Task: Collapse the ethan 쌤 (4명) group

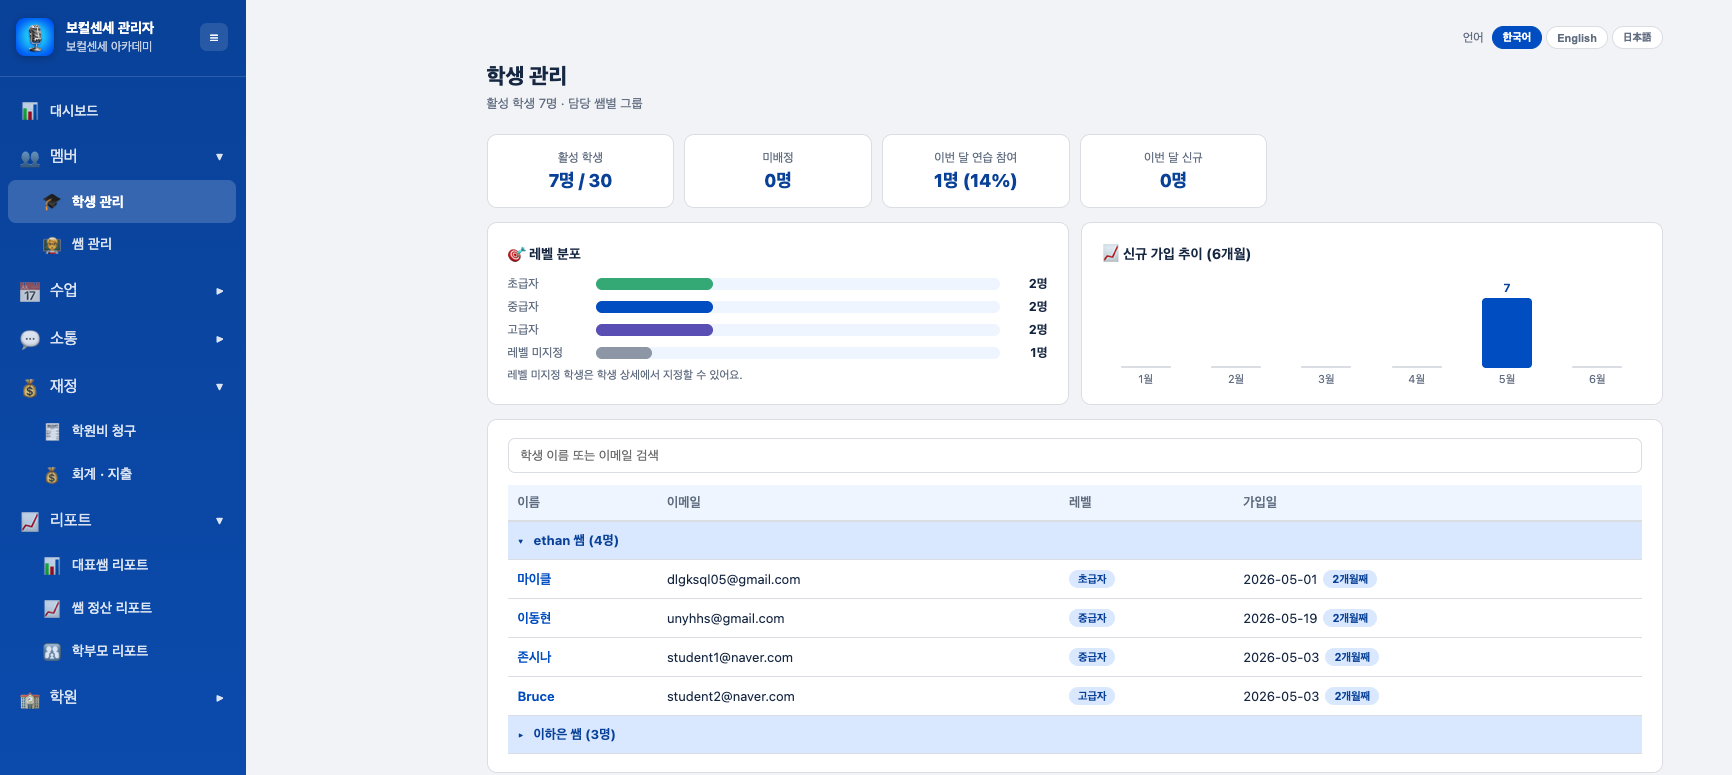Action: click(x=1075, y=540)
